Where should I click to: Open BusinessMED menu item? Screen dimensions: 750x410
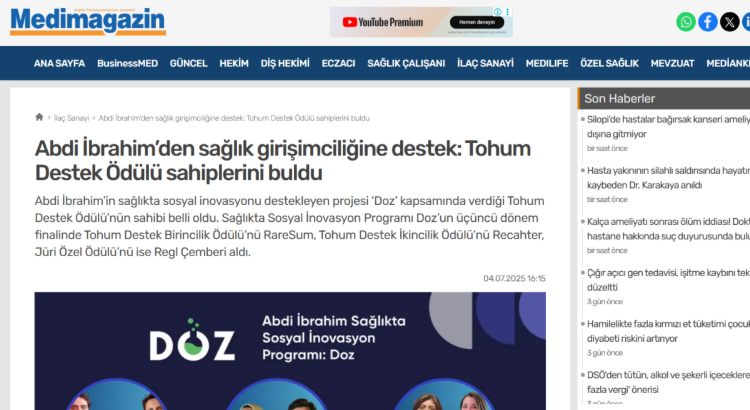[127, 64]
